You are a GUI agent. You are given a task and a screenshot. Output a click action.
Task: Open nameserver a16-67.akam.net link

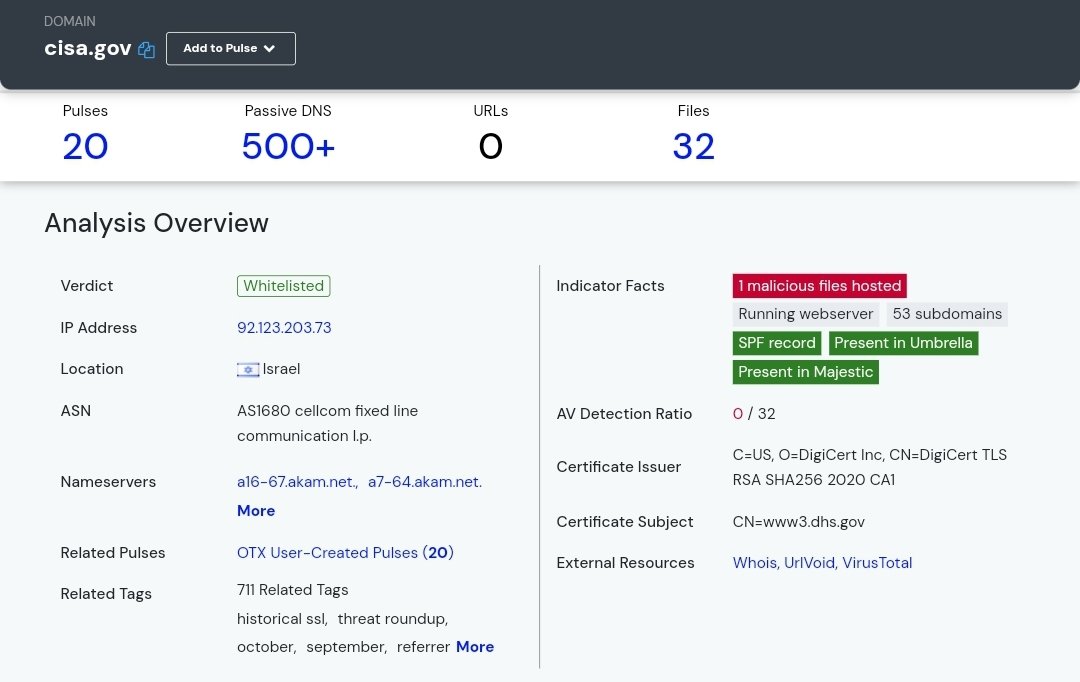pos(297,482)
